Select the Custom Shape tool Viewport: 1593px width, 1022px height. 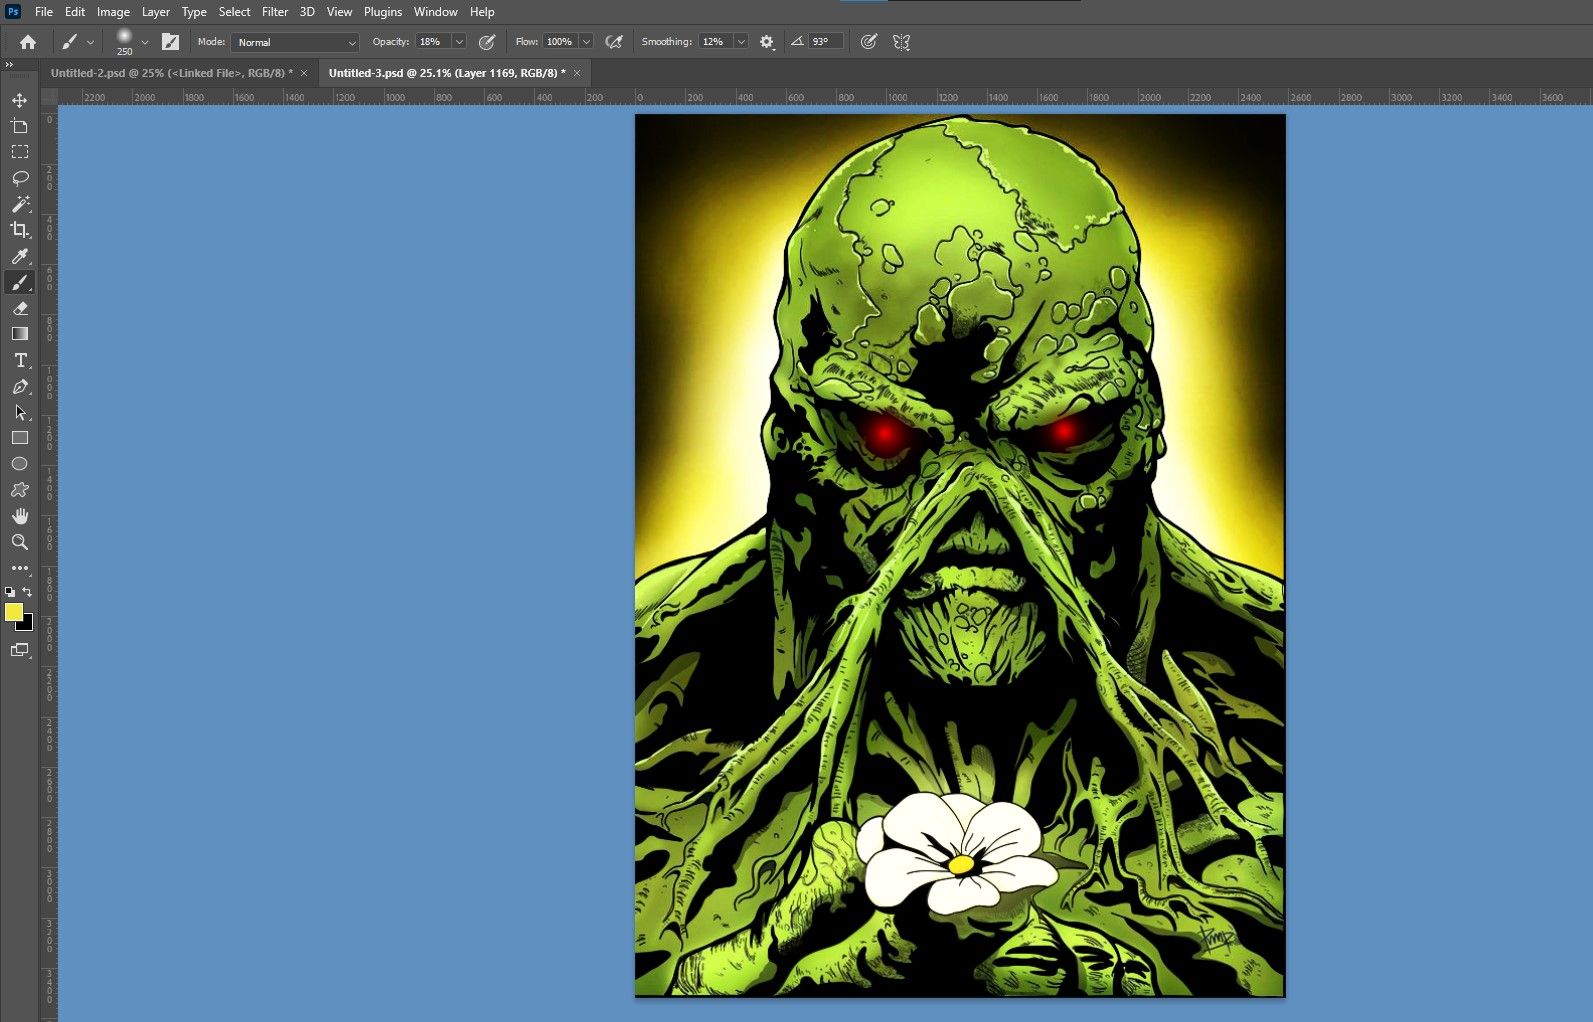tap(19, 490)
